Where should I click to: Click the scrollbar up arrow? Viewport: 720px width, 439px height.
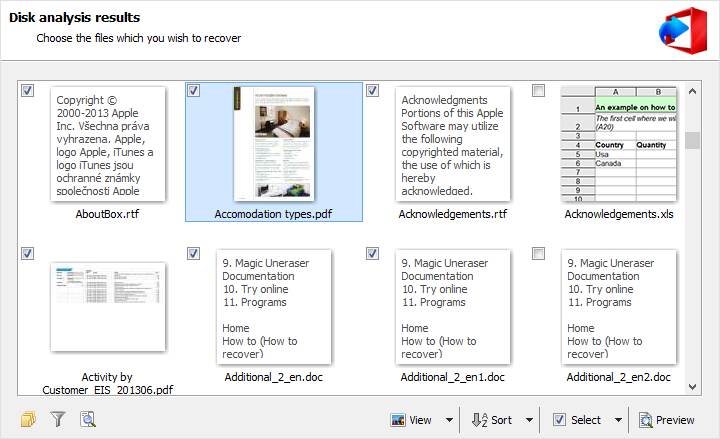tap(692, 91)
